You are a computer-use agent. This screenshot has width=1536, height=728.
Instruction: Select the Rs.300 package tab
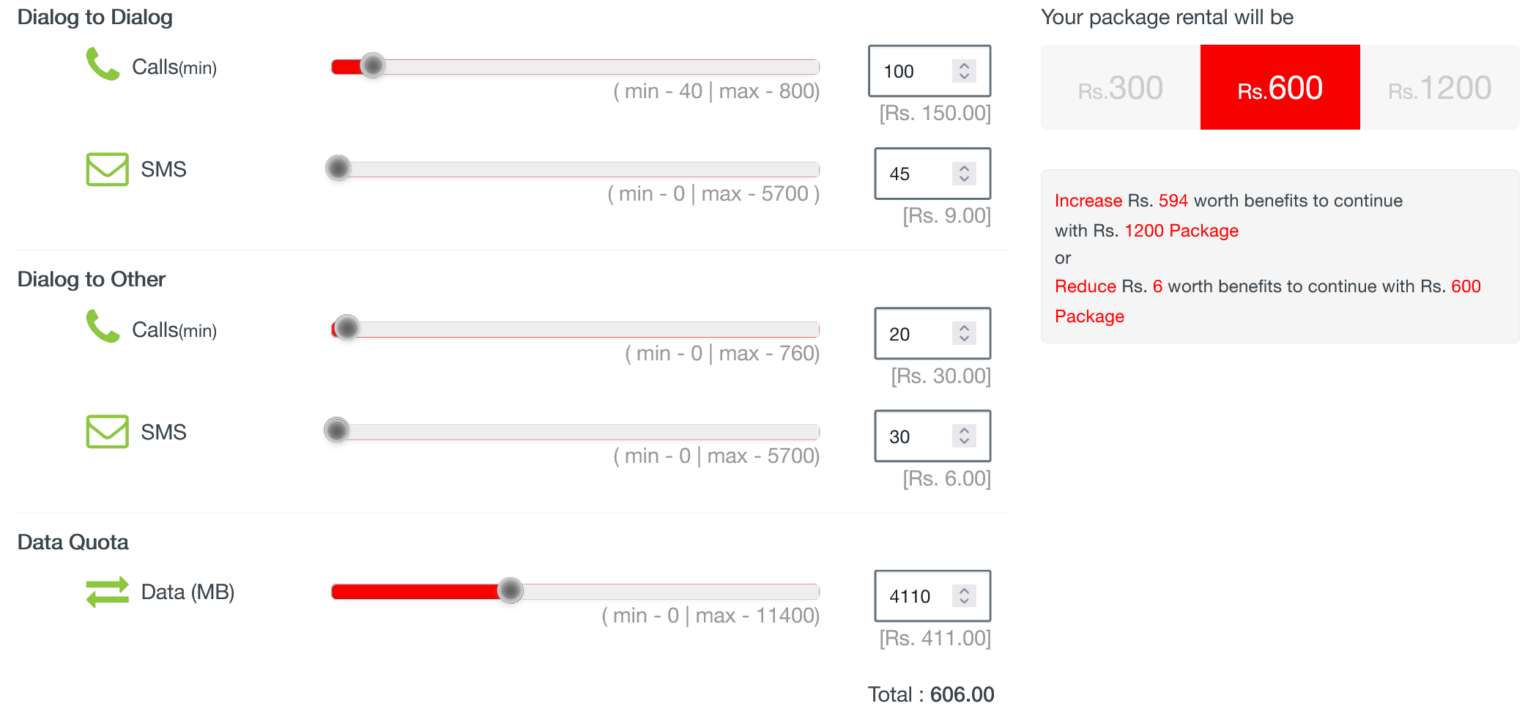click(1120, 87)
